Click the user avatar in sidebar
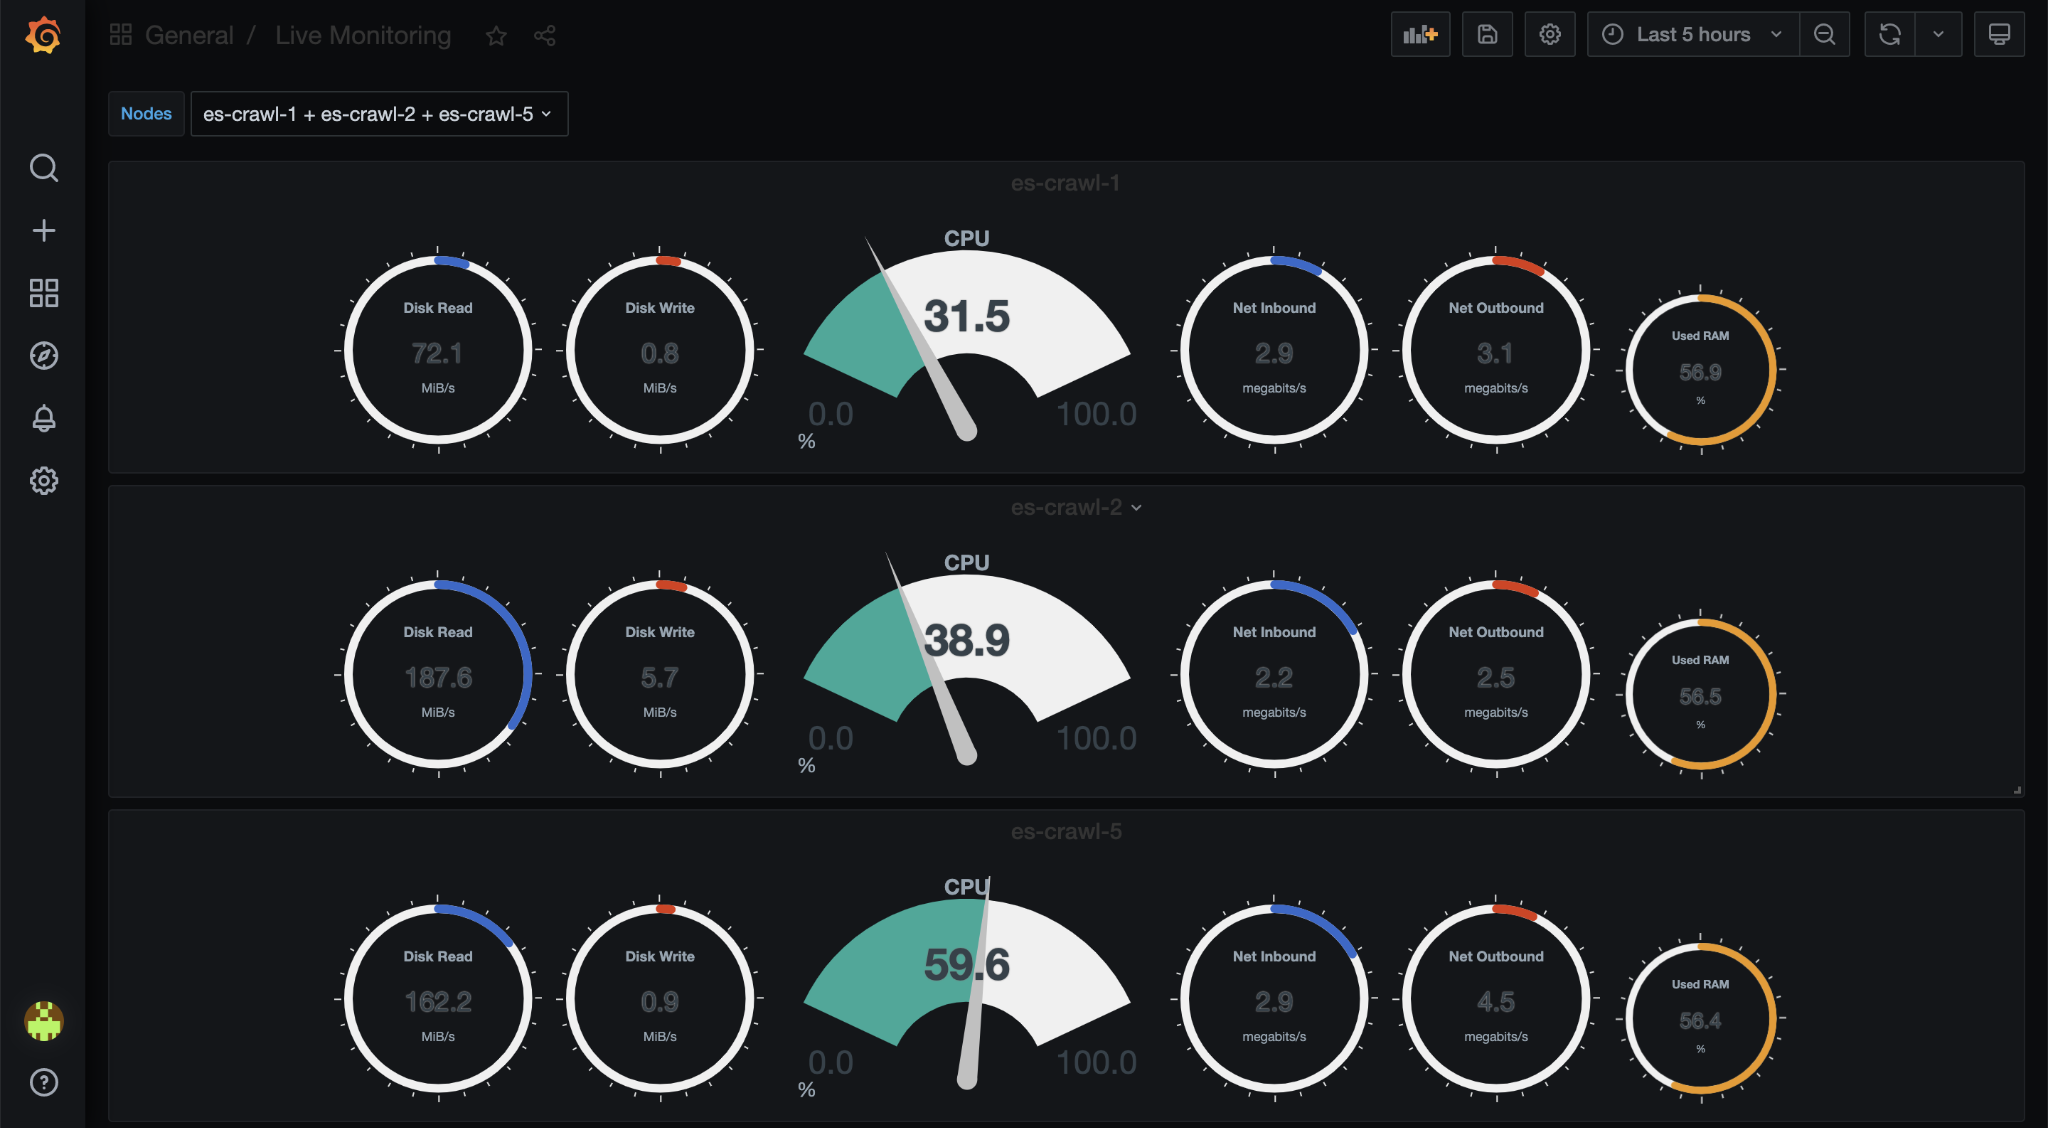2048x1128 pixels. (43, 1021)
